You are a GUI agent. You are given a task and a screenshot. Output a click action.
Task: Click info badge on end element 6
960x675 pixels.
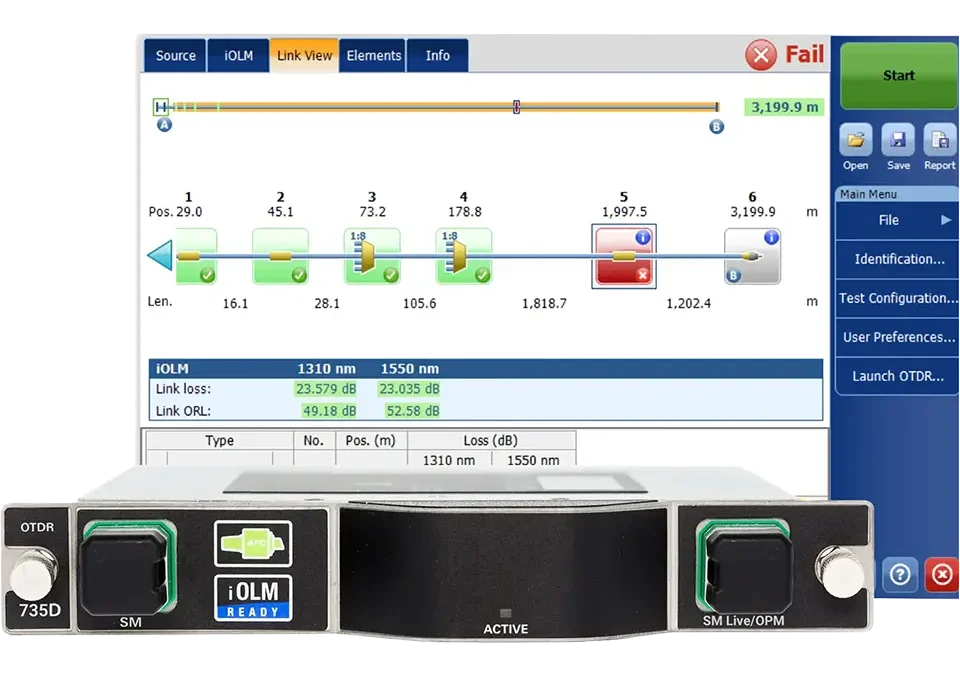tap(771, 237)
